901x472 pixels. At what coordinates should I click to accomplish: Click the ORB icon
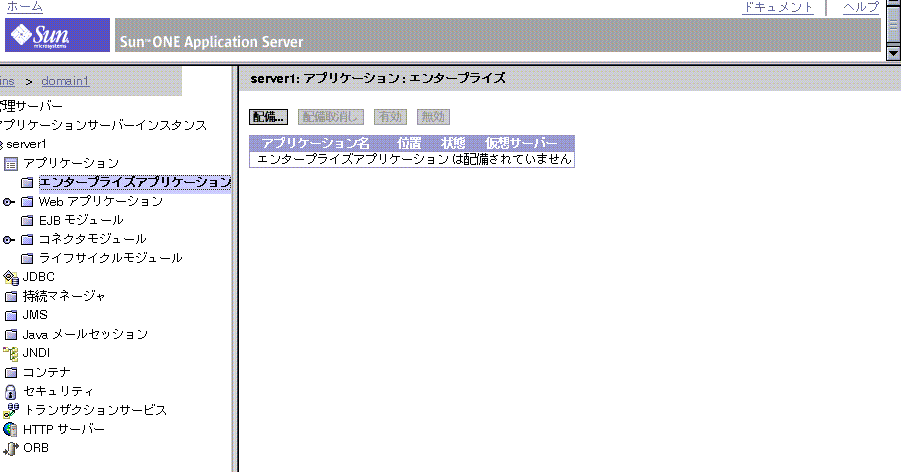point(11,448)
